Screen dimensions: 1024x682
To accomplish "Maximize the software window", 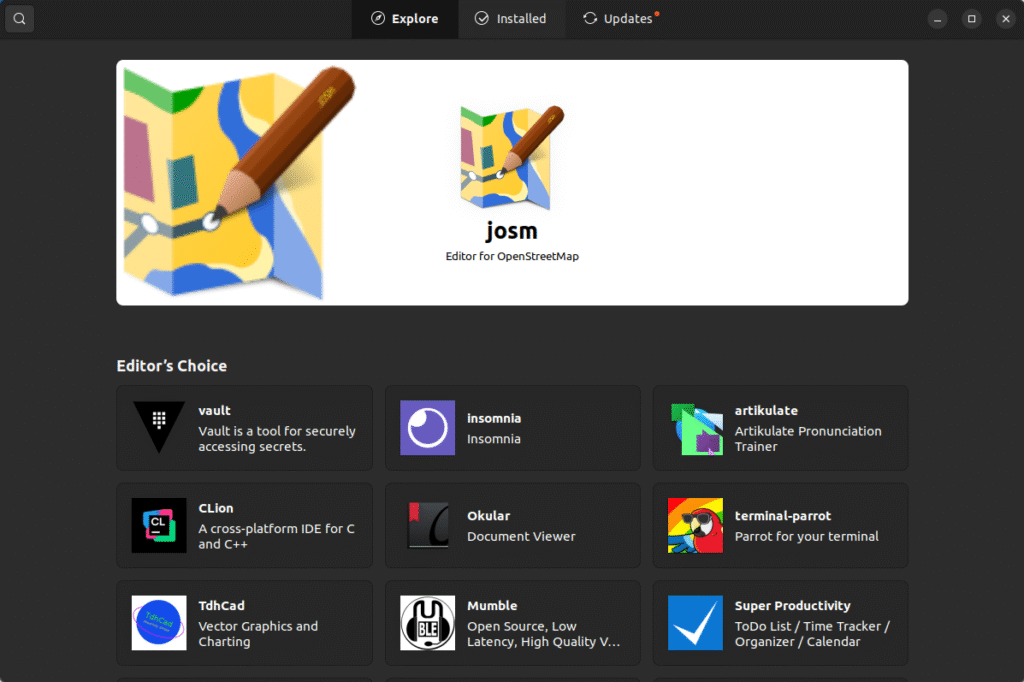I will coord(971,19).
